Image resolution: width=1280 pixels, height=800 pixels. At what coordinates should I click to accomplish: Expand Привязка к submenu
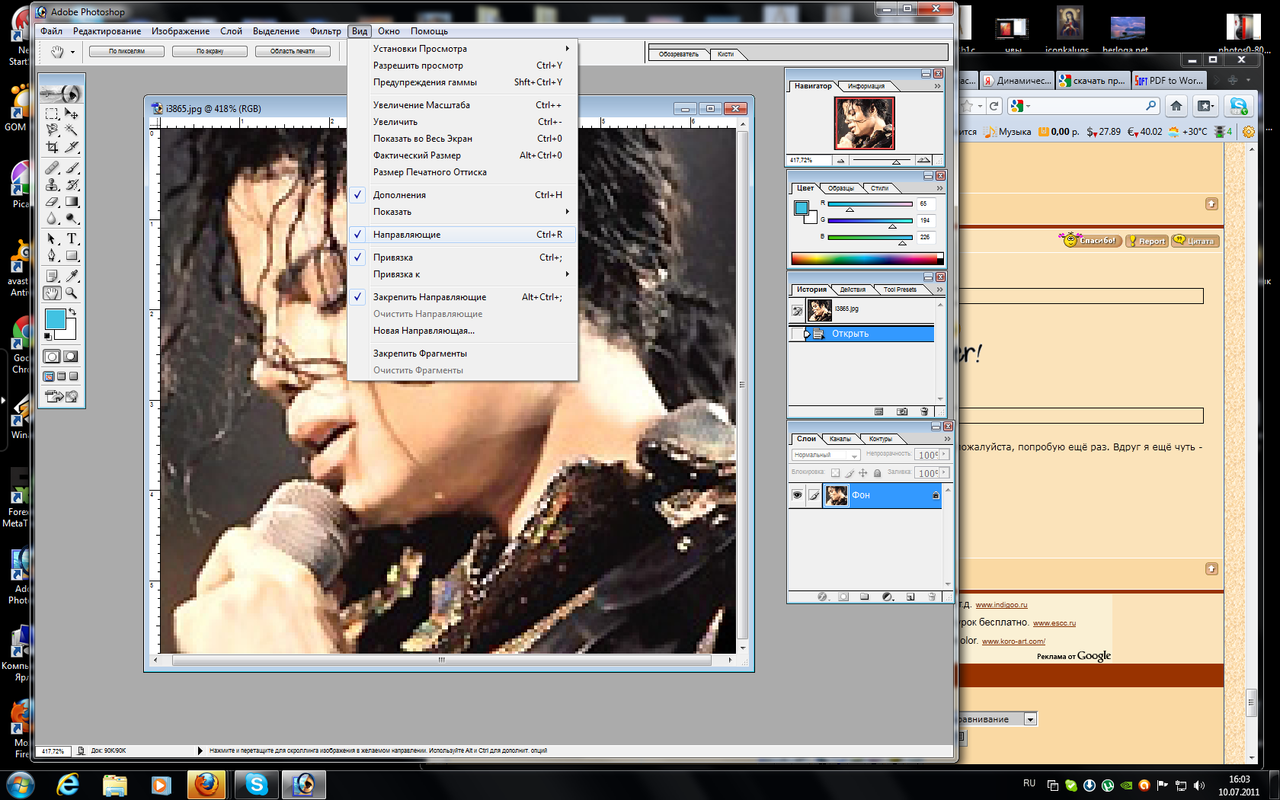pyautogui.click(x=462, y=274)
